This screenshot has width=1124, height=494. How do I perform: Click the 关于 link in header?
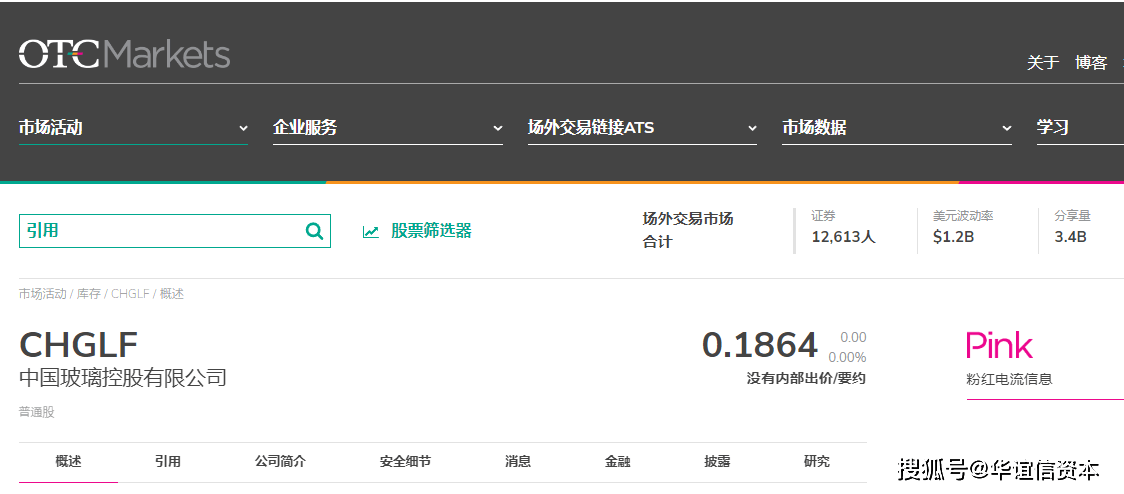point(1042,62)
